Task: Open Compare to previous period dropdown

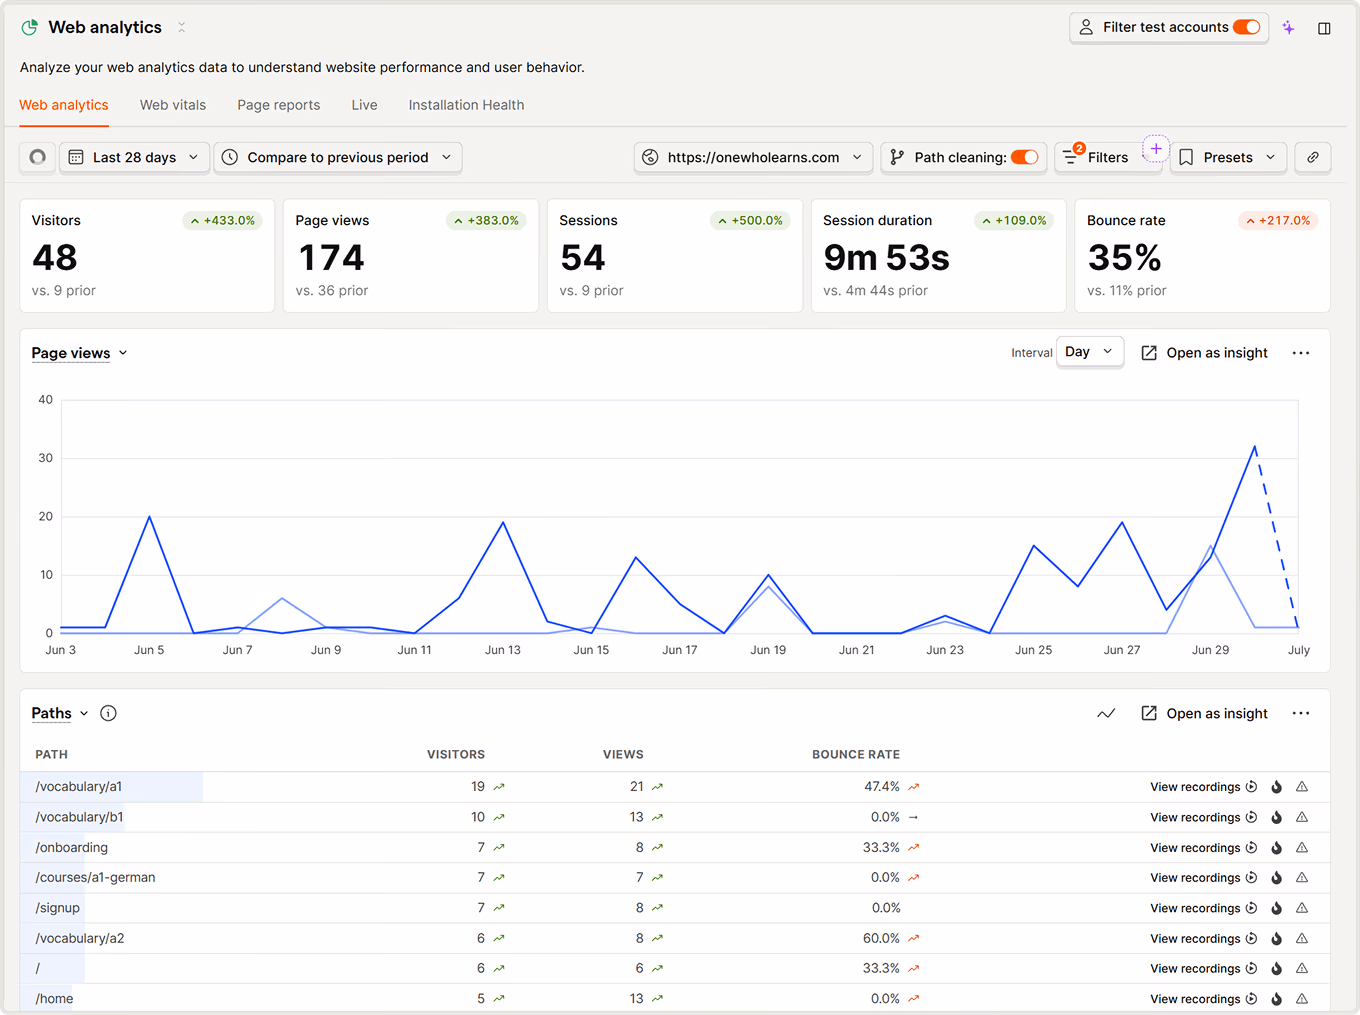Action: point(338,157)
